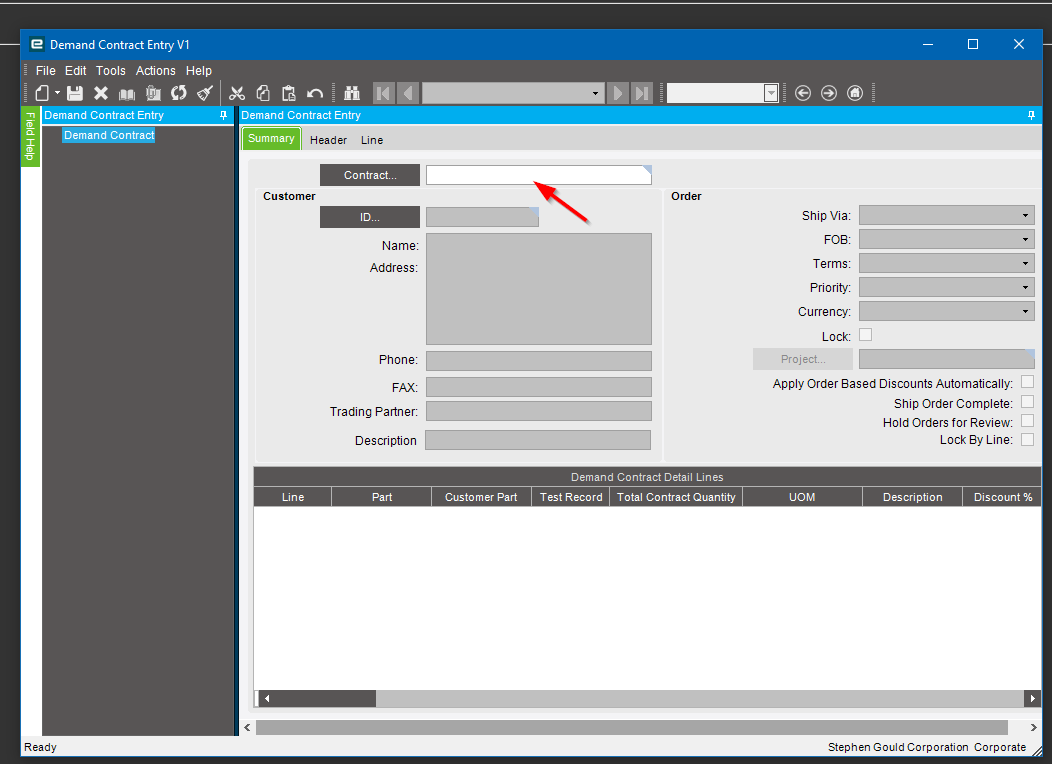Open the Edit menu
This screenshot has width=1052, height=764.
coord(75,70)
